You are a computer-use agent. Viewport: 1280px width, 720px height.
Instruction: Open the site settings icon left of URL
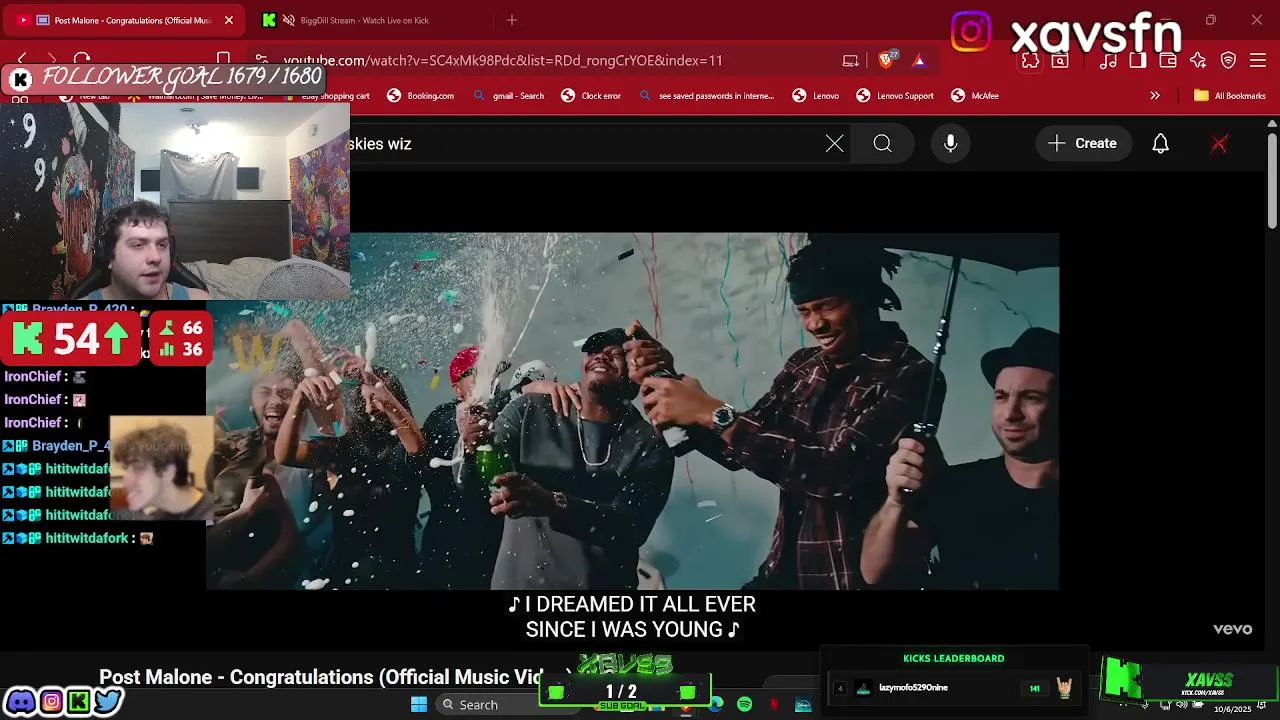point(262,60)
